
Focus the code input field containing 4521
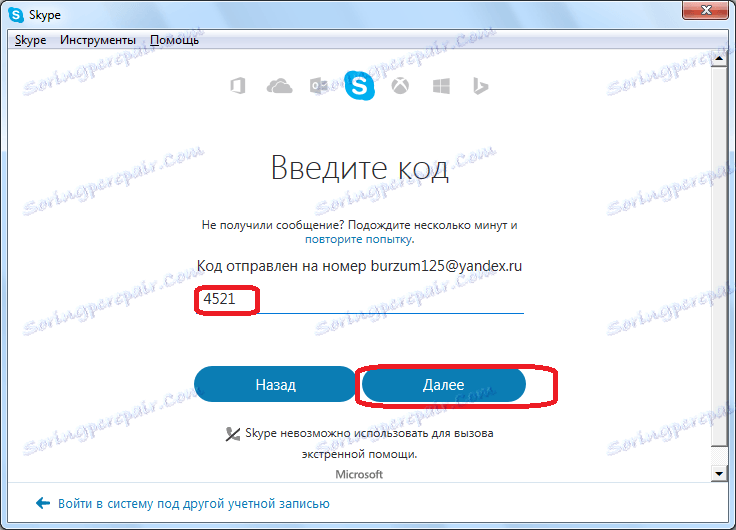360,300
